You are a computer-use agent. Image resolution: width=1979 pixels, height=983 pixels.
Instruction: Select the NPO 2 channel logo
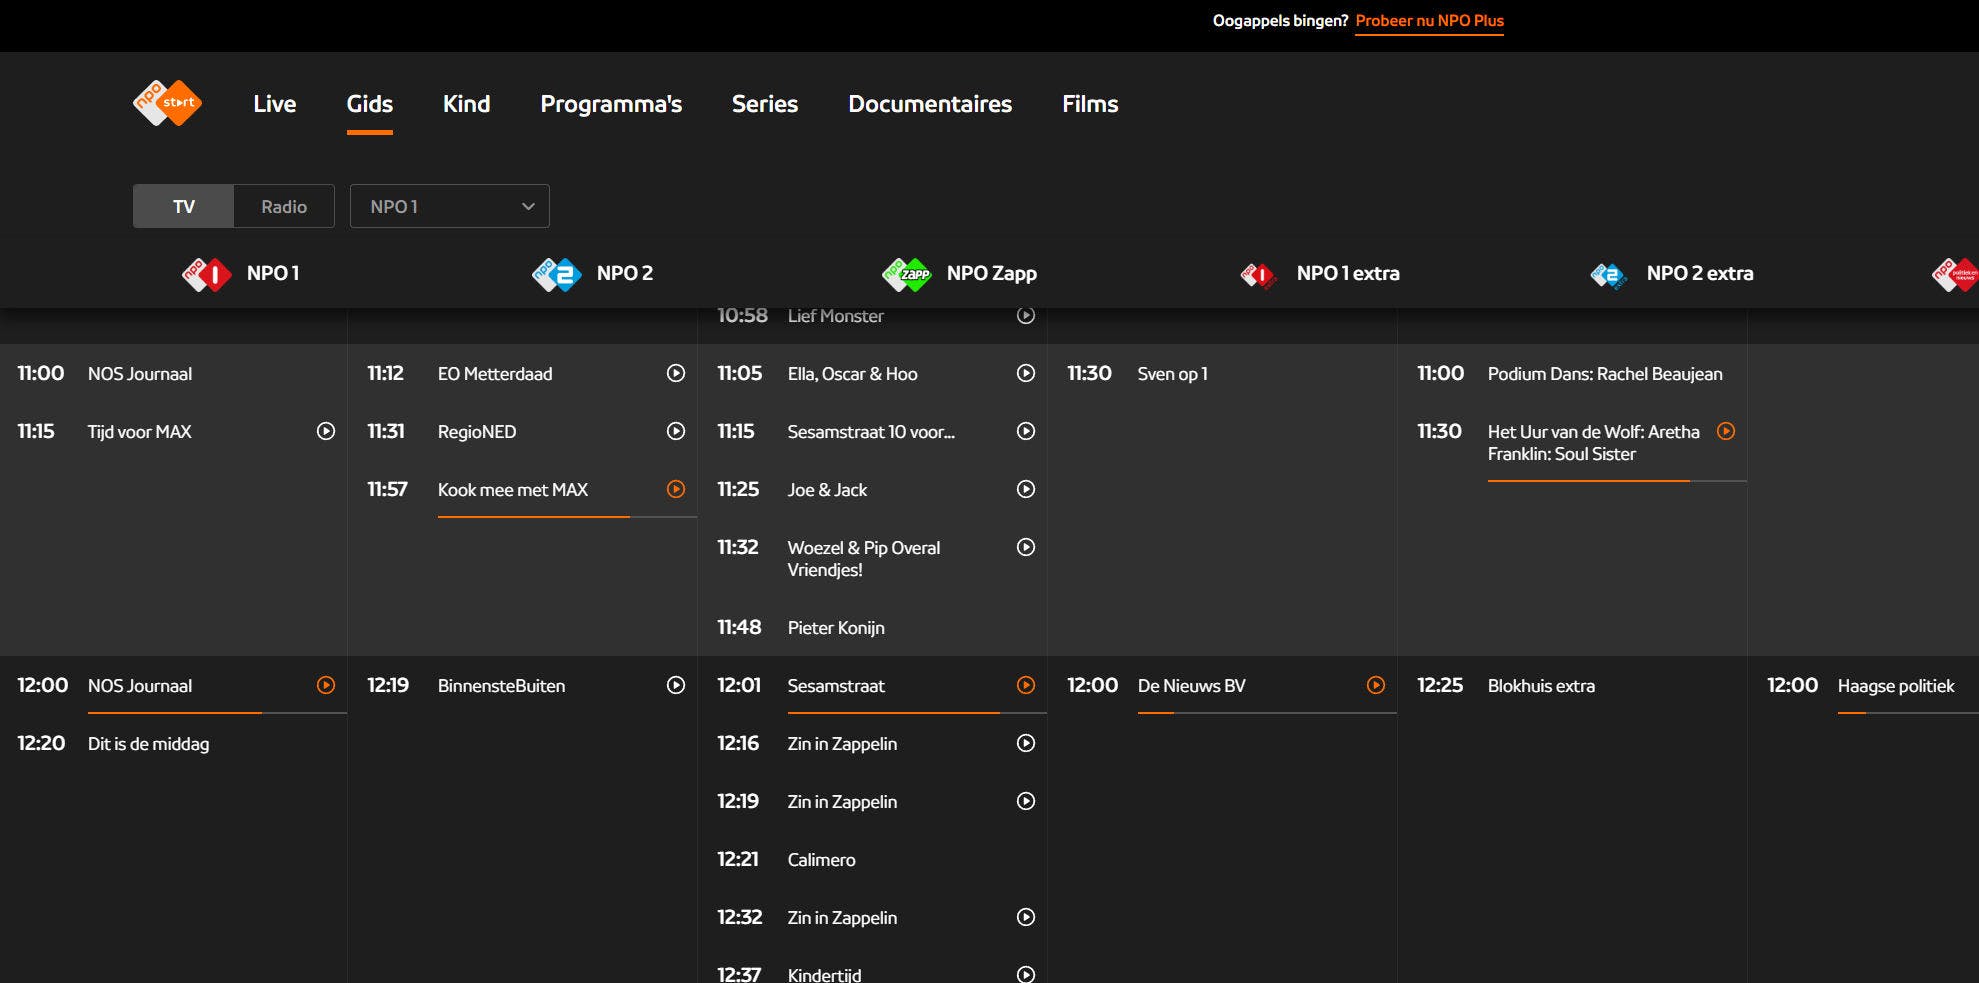[556, 274]
